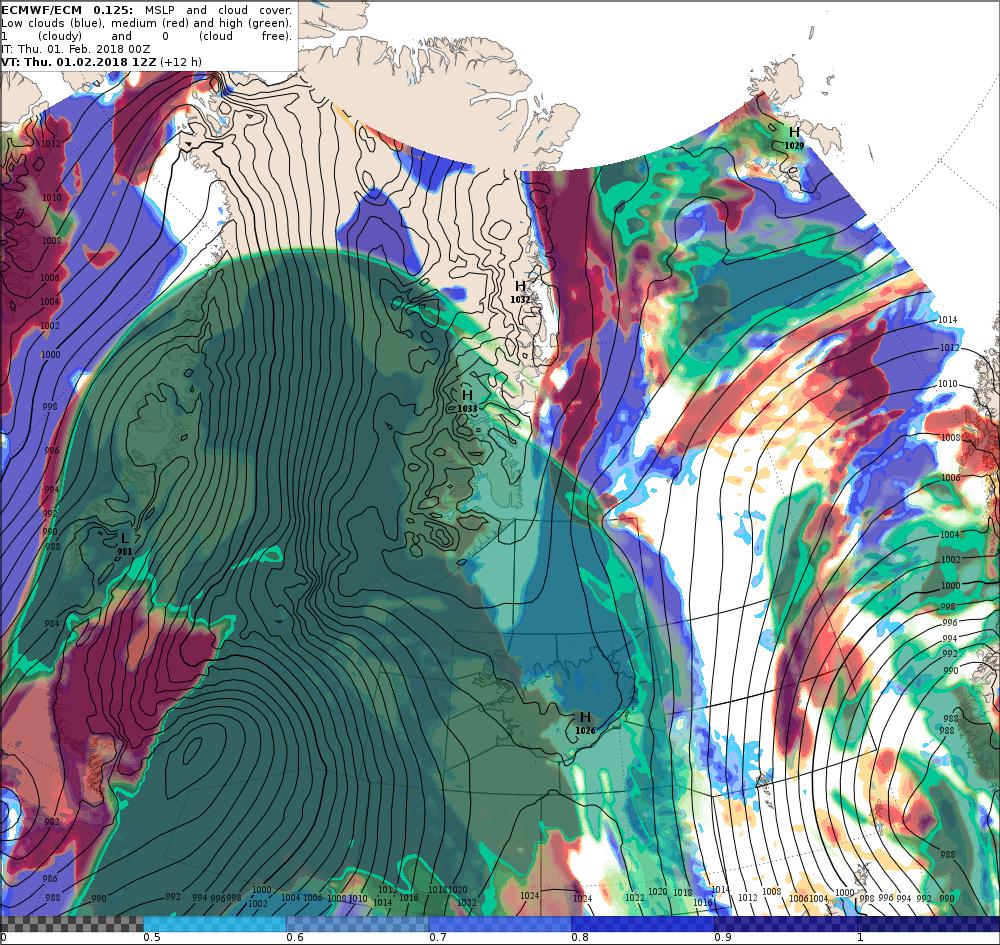Click the 0.5 legend tick label
1000x945 pixels.
coord(152,937)
